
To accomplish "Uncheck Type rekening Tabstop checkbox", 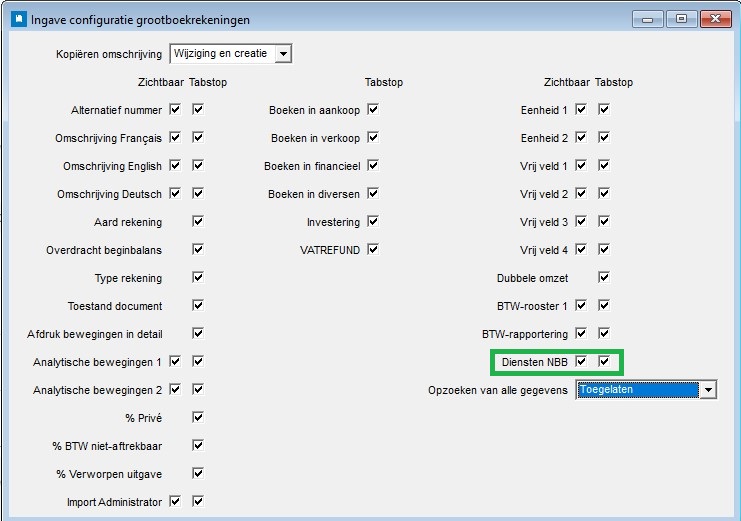I will pos(198,277).
